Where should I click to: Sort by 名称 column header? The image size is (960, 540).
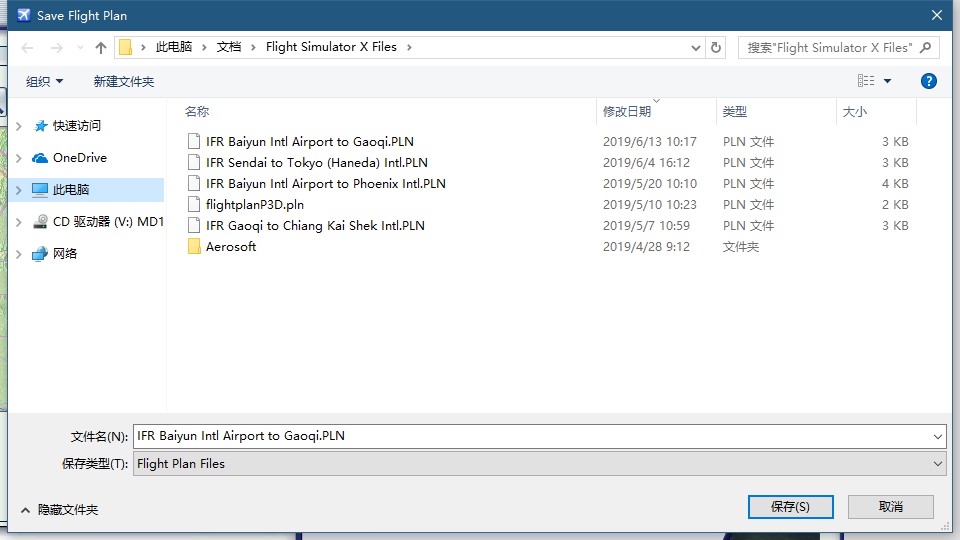click(x=197, y=111)
